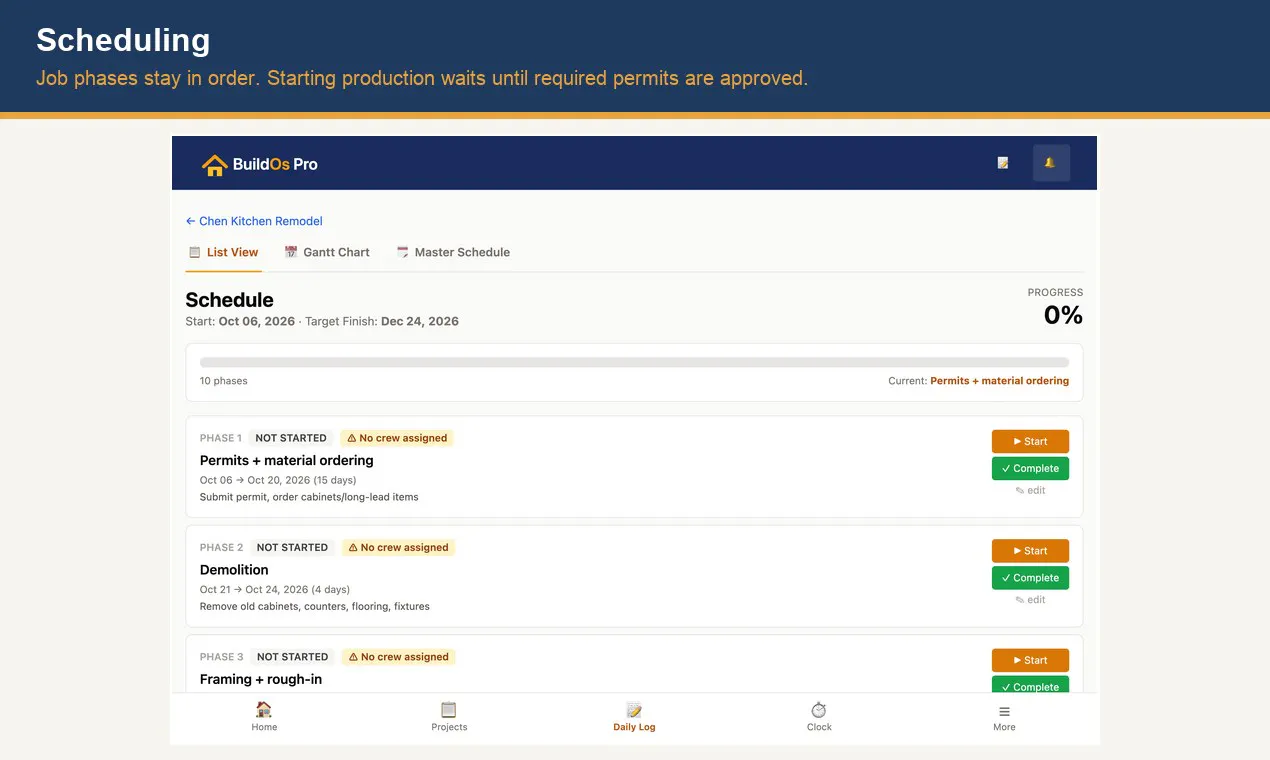Screen dimensions: 1270x760
Task: Go to Home in bottom navigation
Action: 264,716
